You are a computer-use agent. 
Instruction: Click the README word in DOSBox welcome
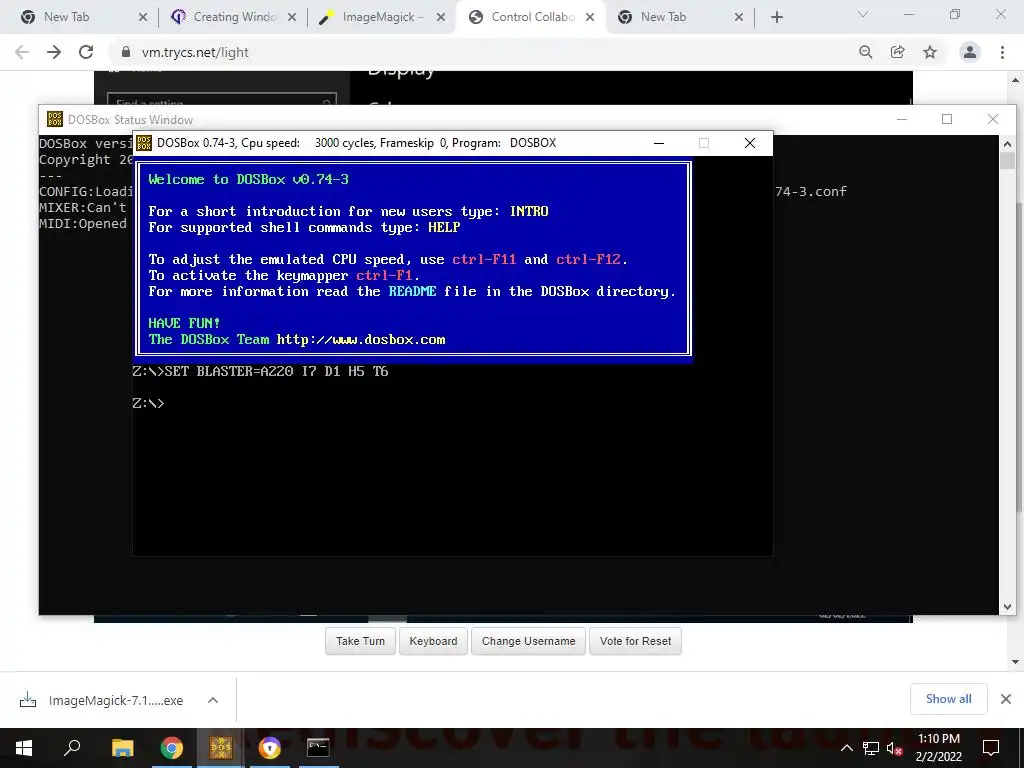[x=412, y=291]
